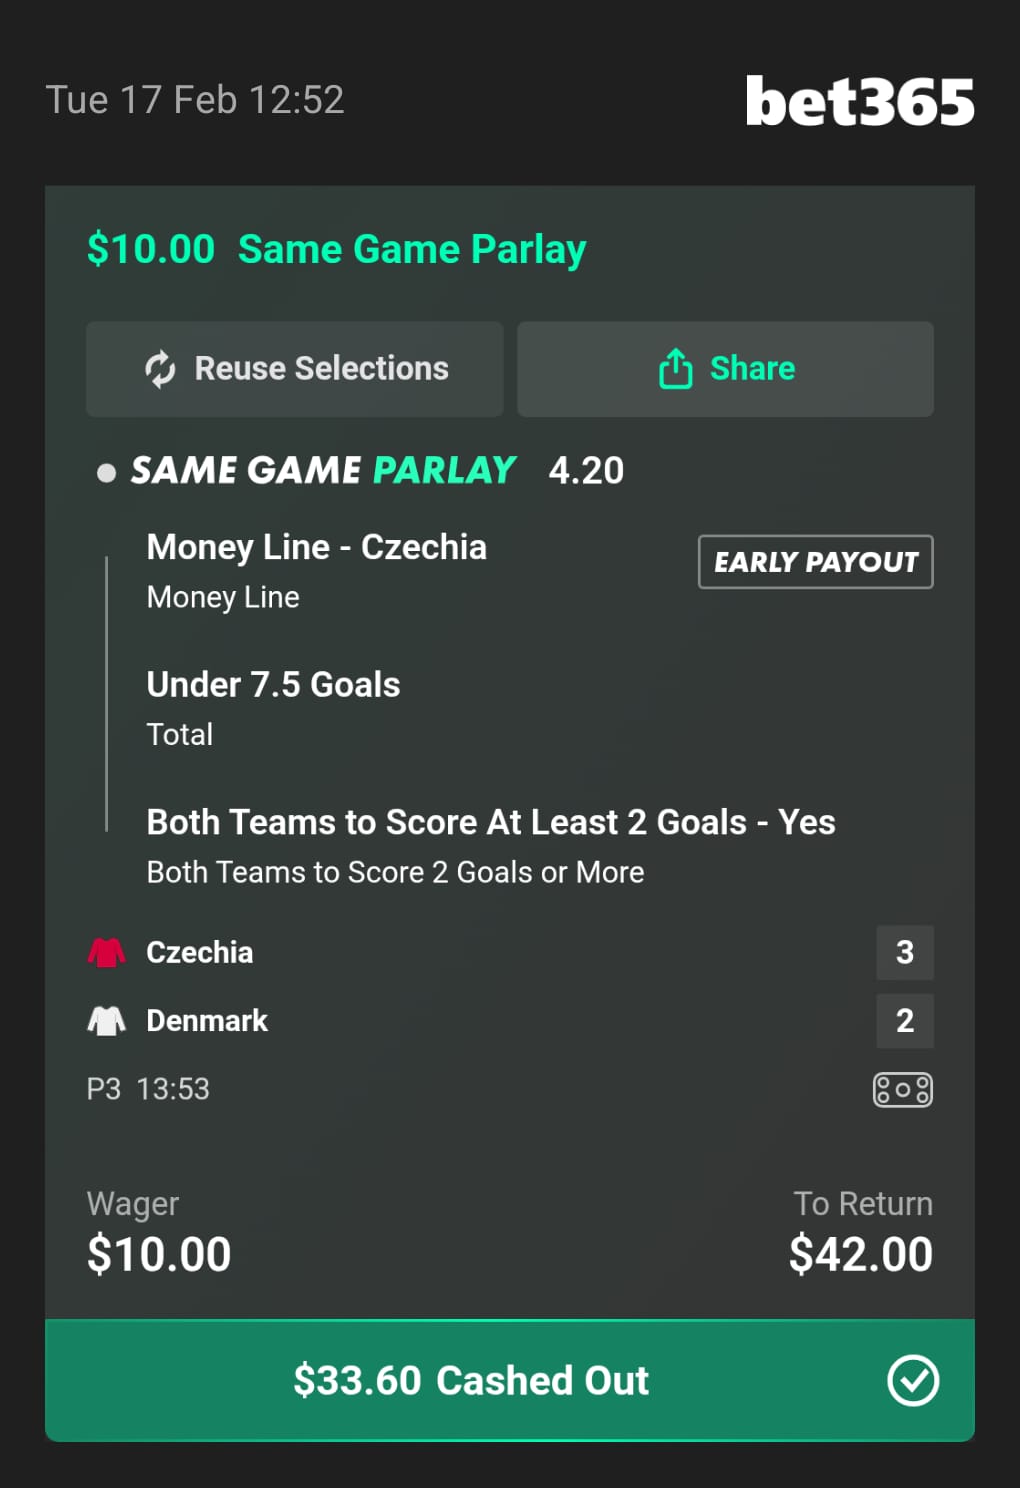Click the Denmark white jersey icon
This screenshot has height=1488, width=1020.
pos(106,1021)
